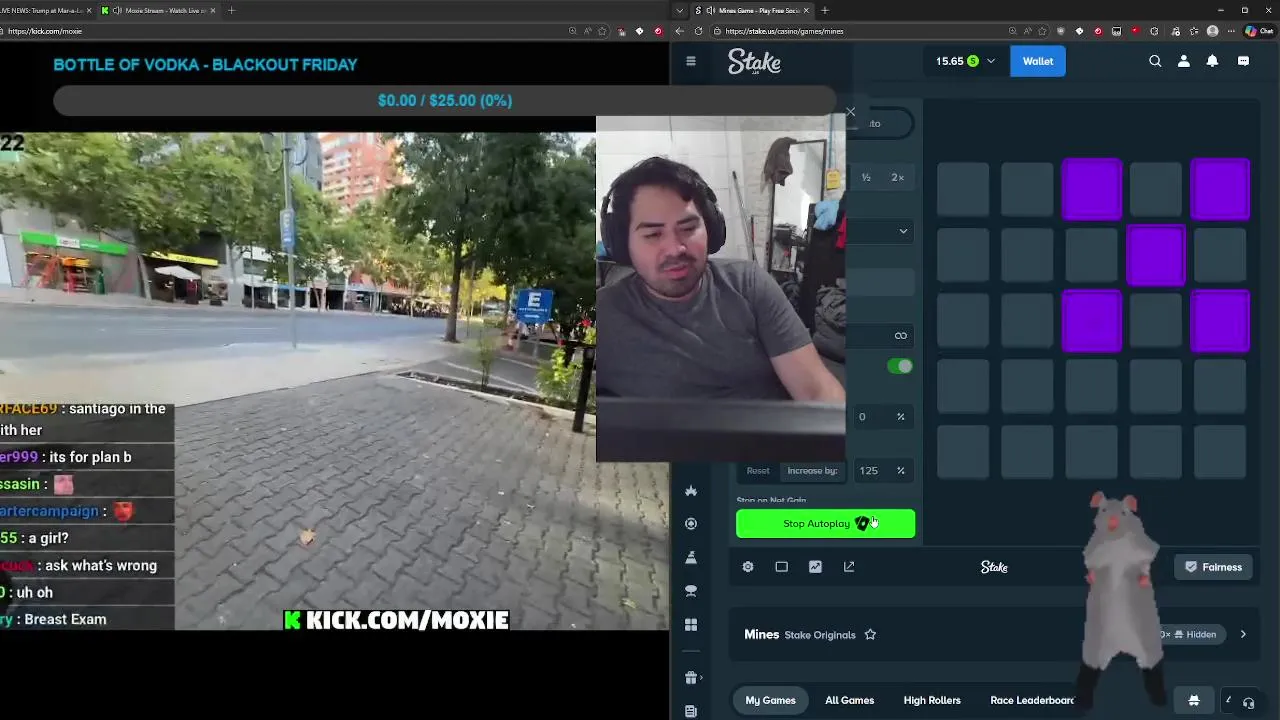Screen dimensions: 1280x720
Task: Open tab search chevron in Stake window
Action: [x=681, y=10]
